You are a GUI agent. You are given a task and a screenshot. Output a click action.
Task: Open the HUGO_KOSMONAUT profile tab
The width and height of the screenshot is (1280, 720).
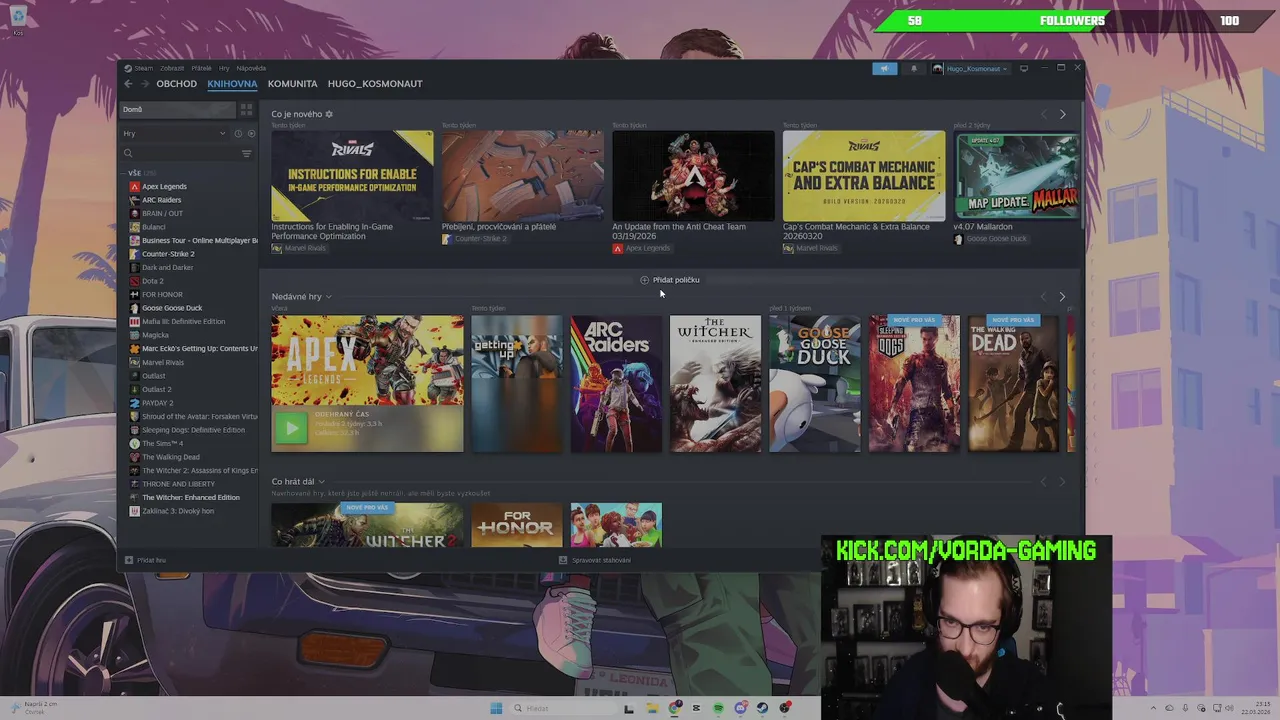click(375, 84)
